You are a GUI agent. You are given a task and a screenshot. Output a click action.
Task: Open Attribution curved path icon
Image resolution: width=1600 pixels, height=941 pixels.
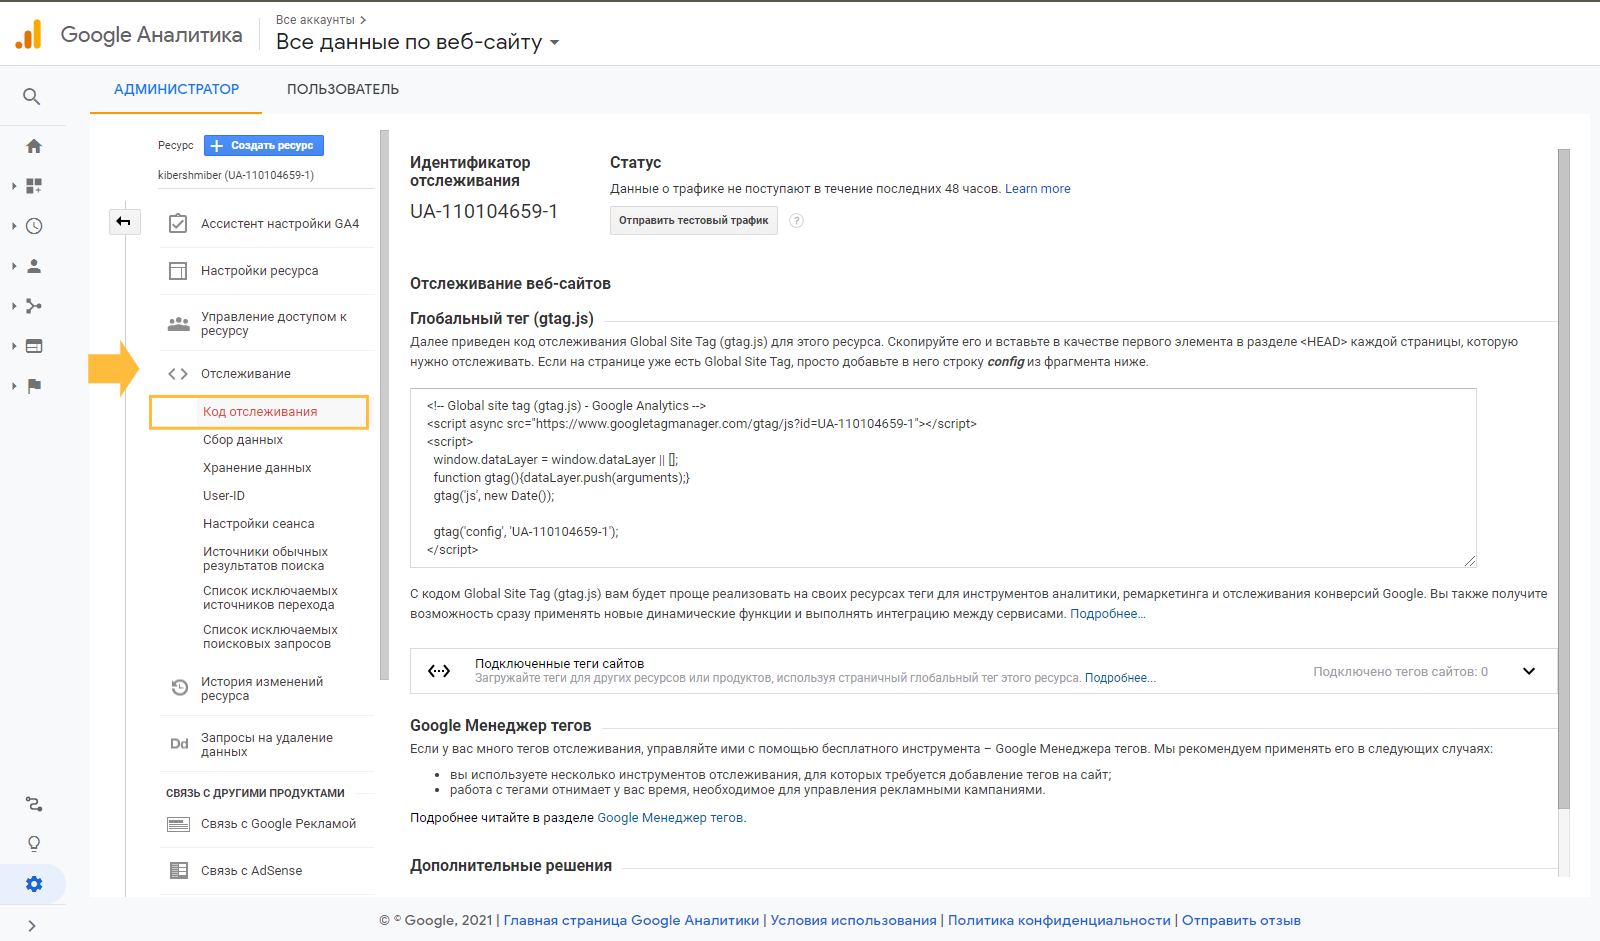34,804
